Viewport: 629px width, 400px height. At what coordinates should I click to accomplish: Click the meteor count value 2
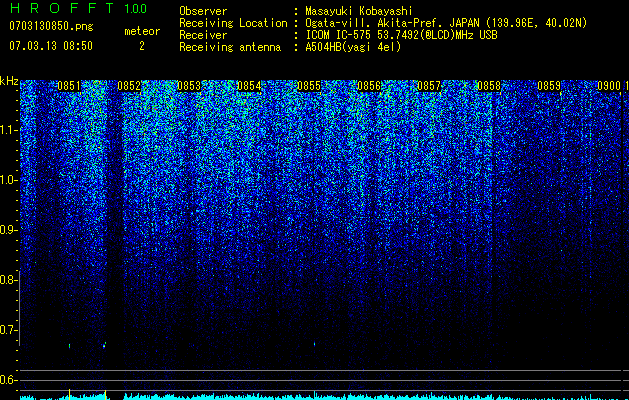coord(142,46)
